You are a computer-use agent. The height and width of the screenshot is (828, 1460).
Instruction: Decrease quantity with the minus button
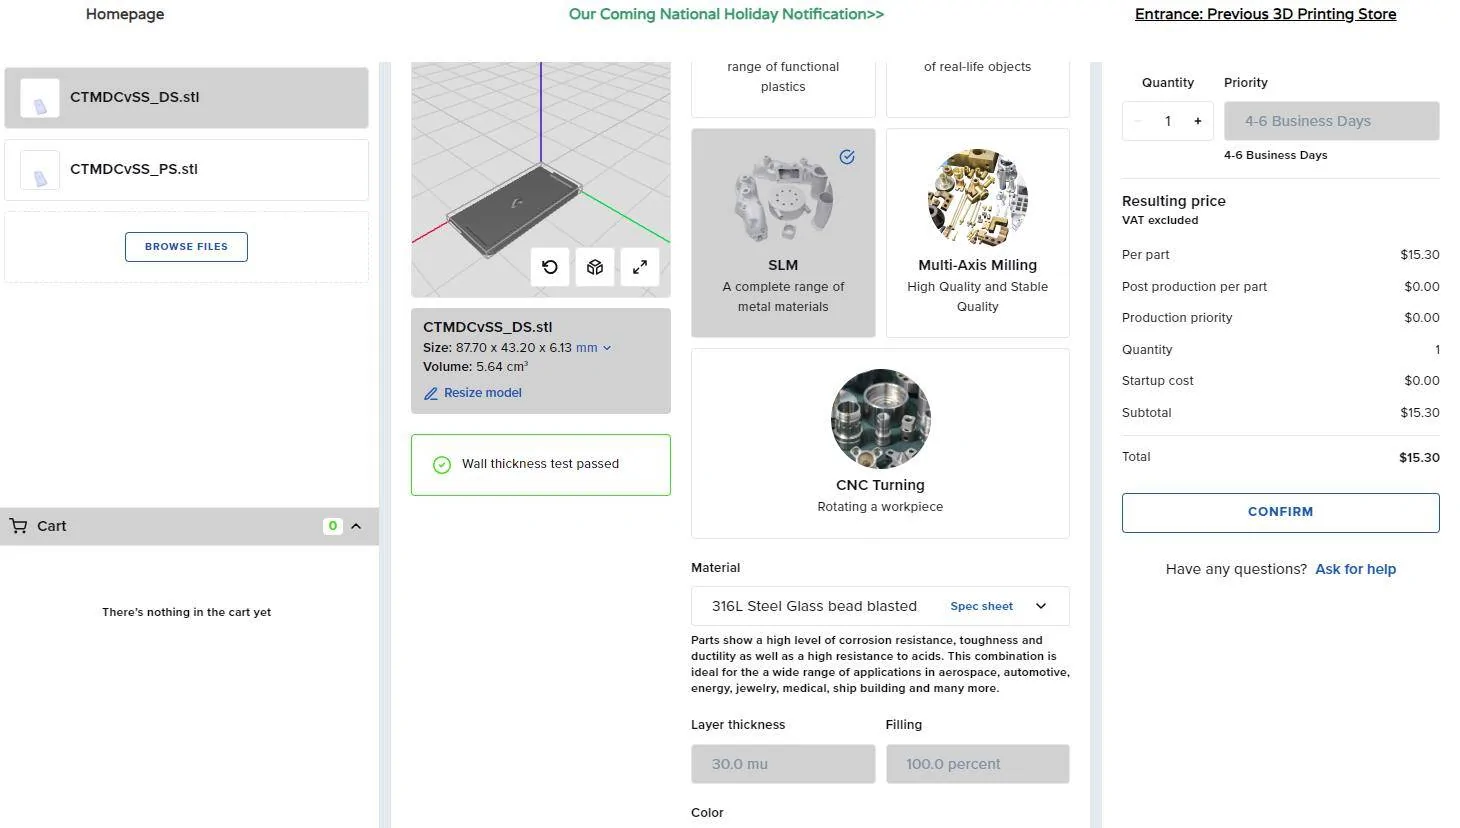pos(1138,121)
